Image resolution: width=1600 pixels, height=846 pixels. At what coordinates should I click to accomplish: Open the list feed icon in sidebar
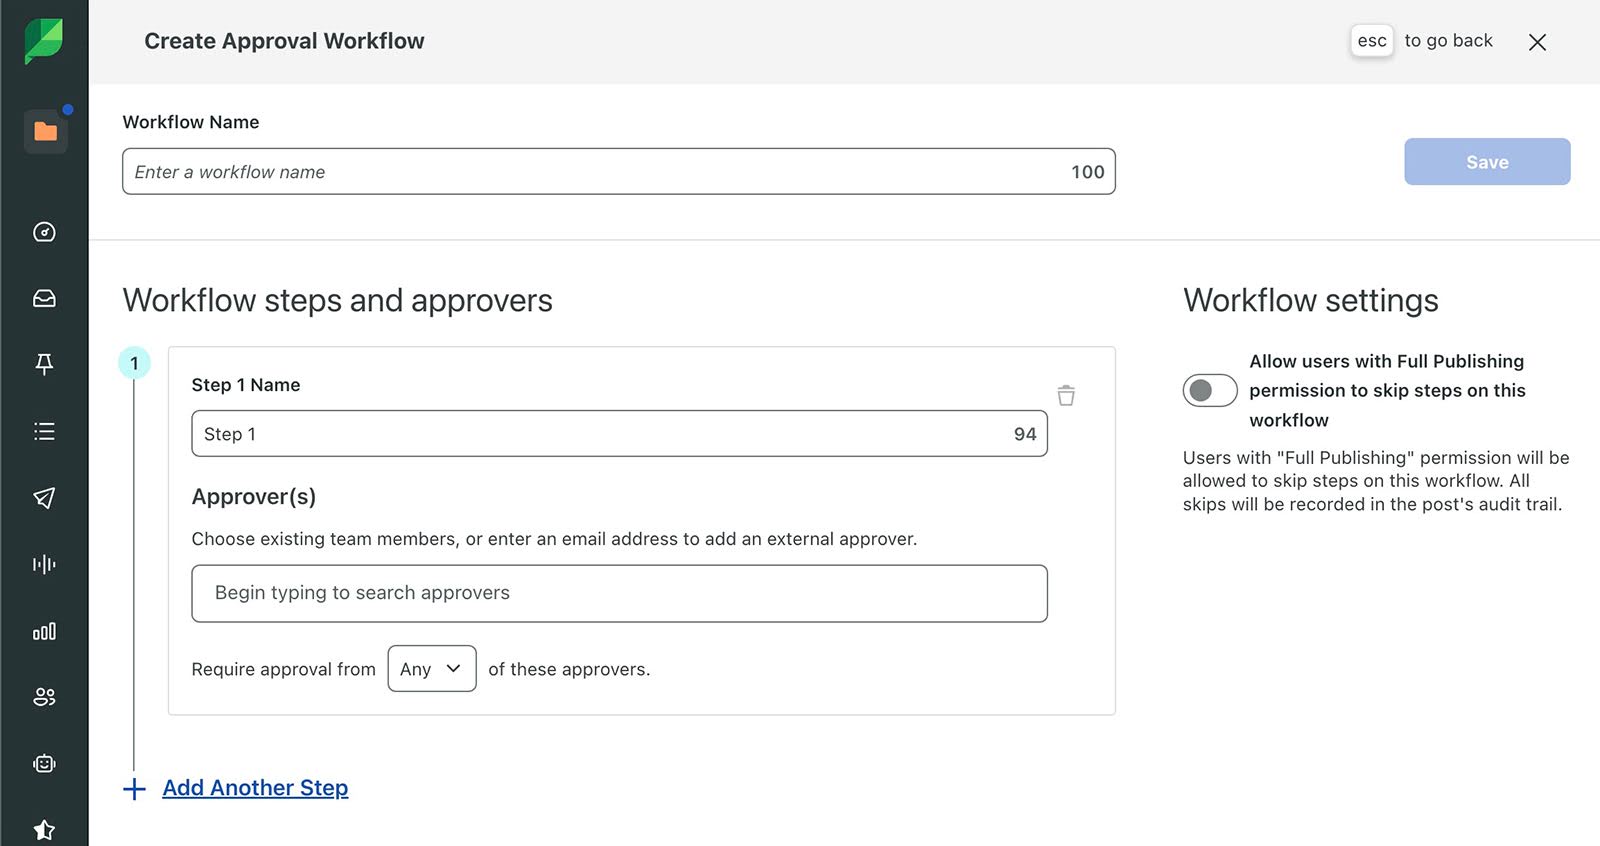[44, 431]
